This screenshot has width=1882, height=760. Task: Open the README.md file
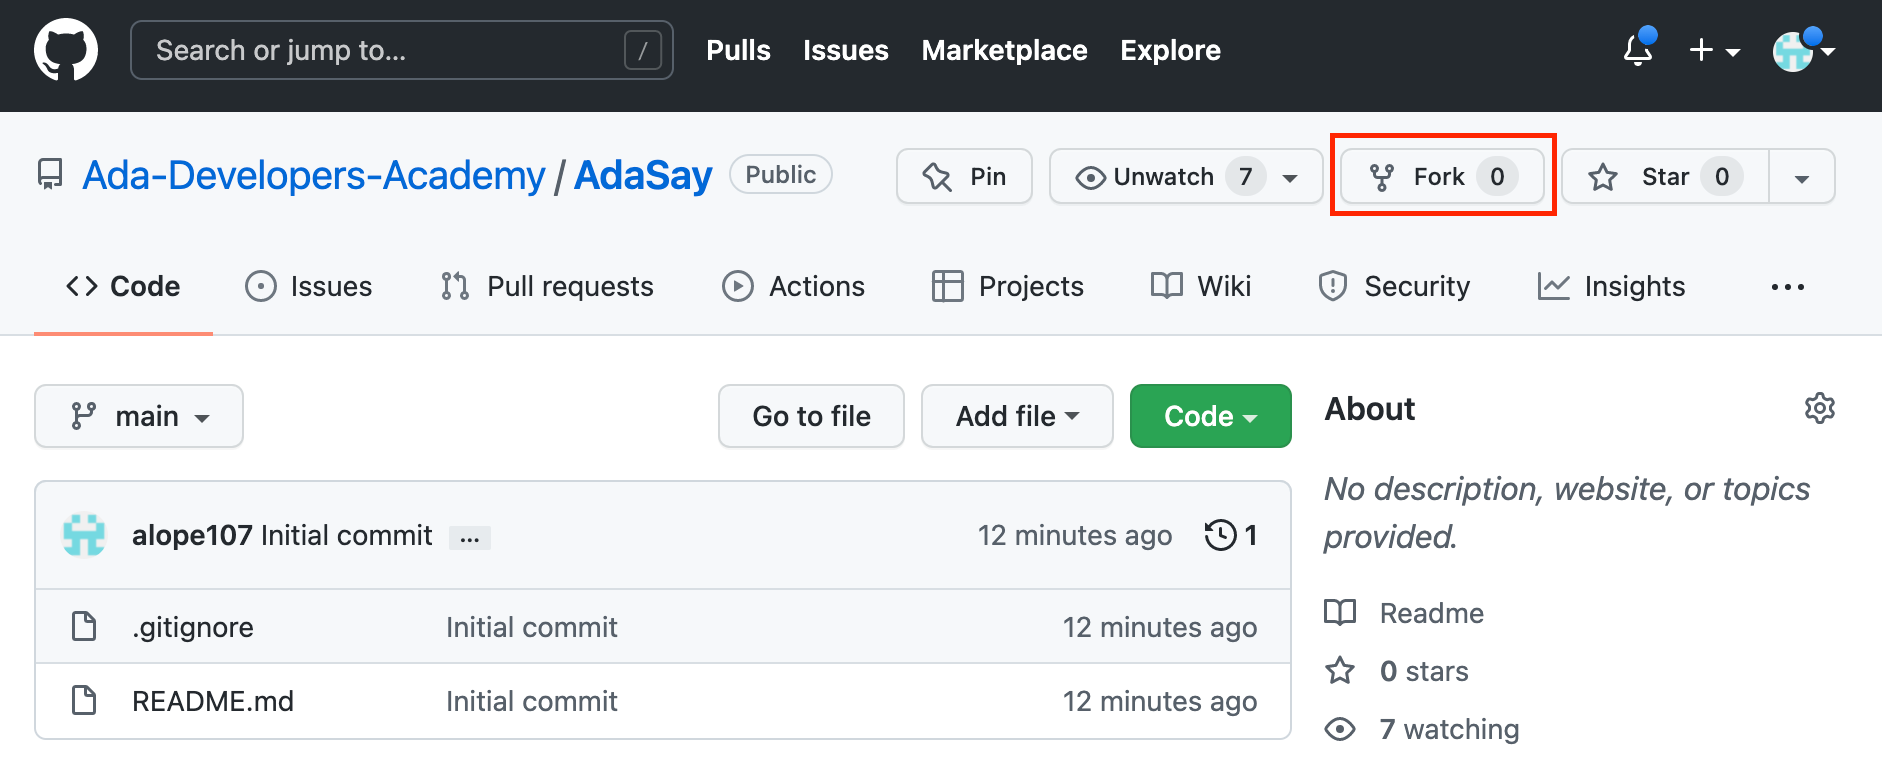pyautogui.click(x=212, y=701)
